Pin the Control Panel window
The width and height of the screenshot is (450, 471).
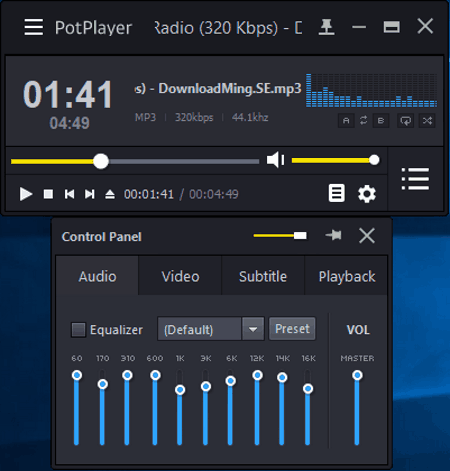coord(334,235)
